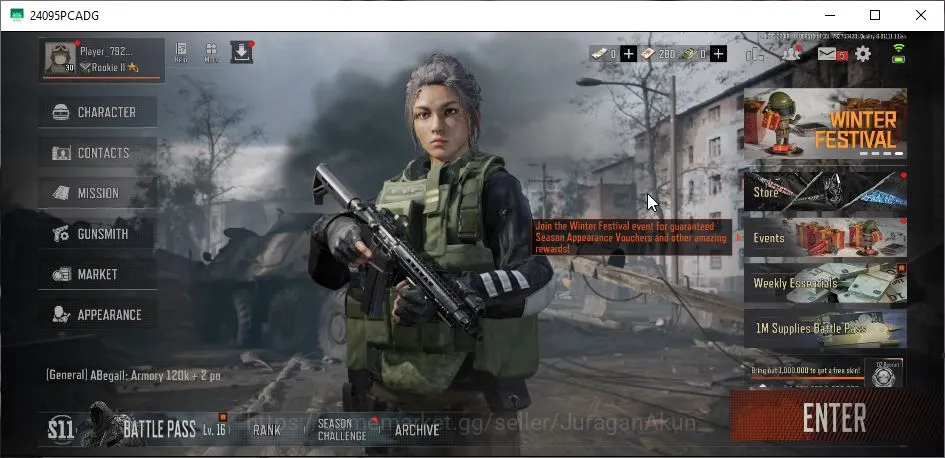The image size is (945, 458).
Task: Open the More options grid icon
Action: 211,52
